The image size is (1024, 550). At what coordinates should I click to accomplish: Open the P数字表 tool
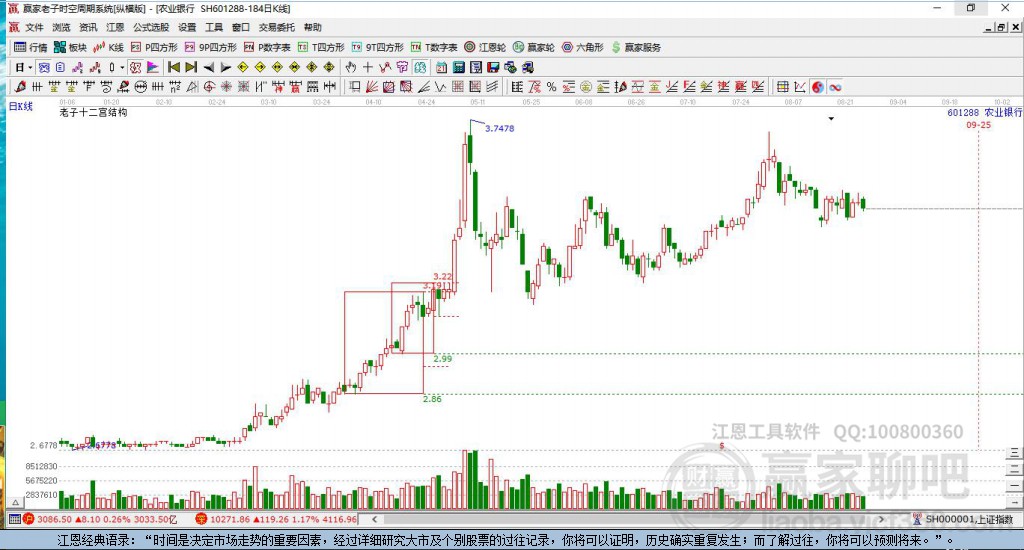(266, 47)
